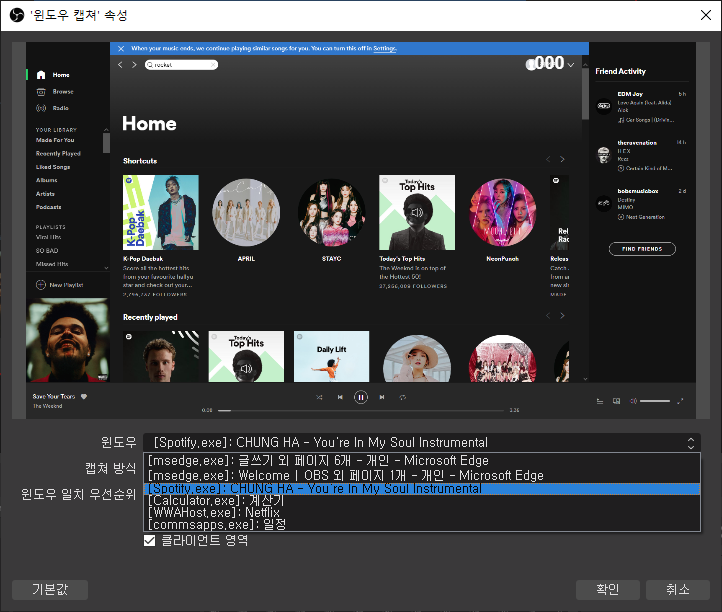Click the main Spotify vertical scrollbar

[585, 94]
